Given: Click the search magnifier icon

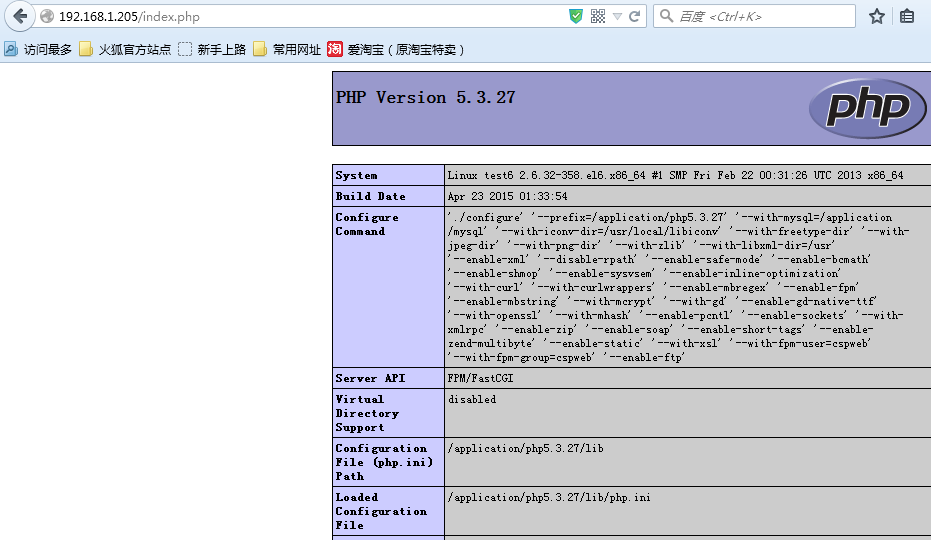Looking at the screenshot, I should point(666,16).
